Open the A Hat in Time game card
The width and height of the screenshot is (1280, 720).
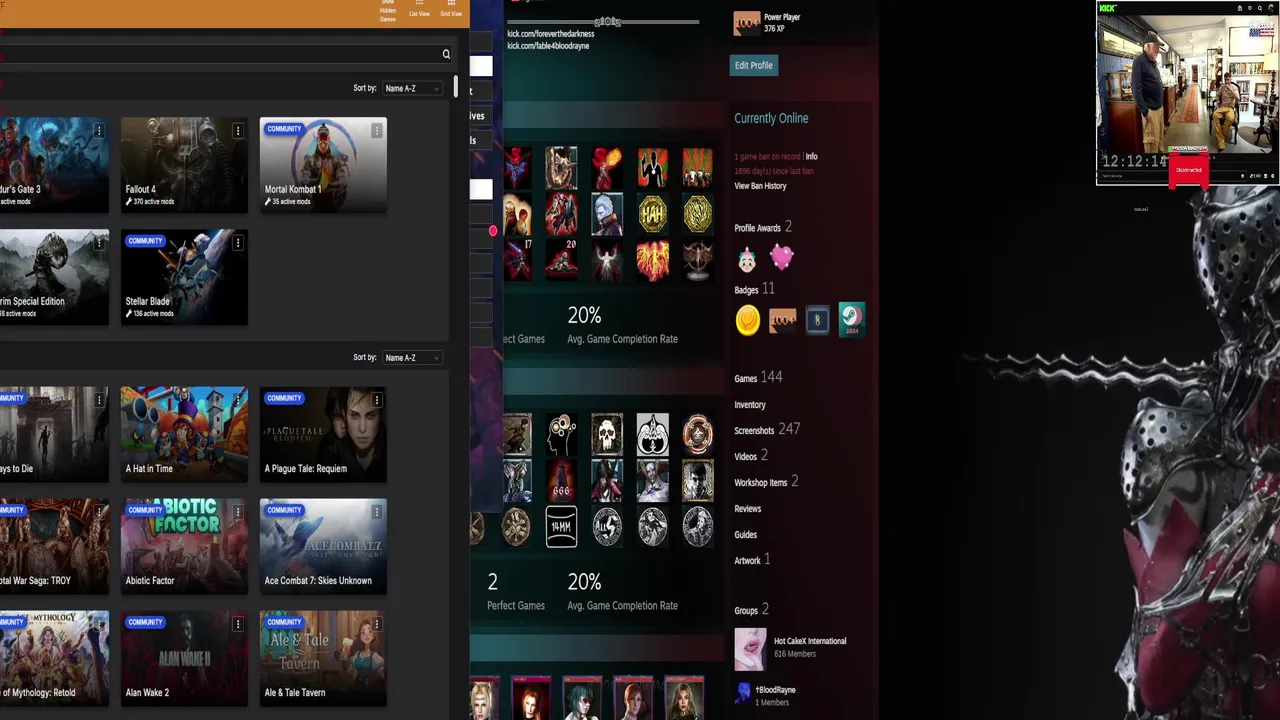[184, 434]
